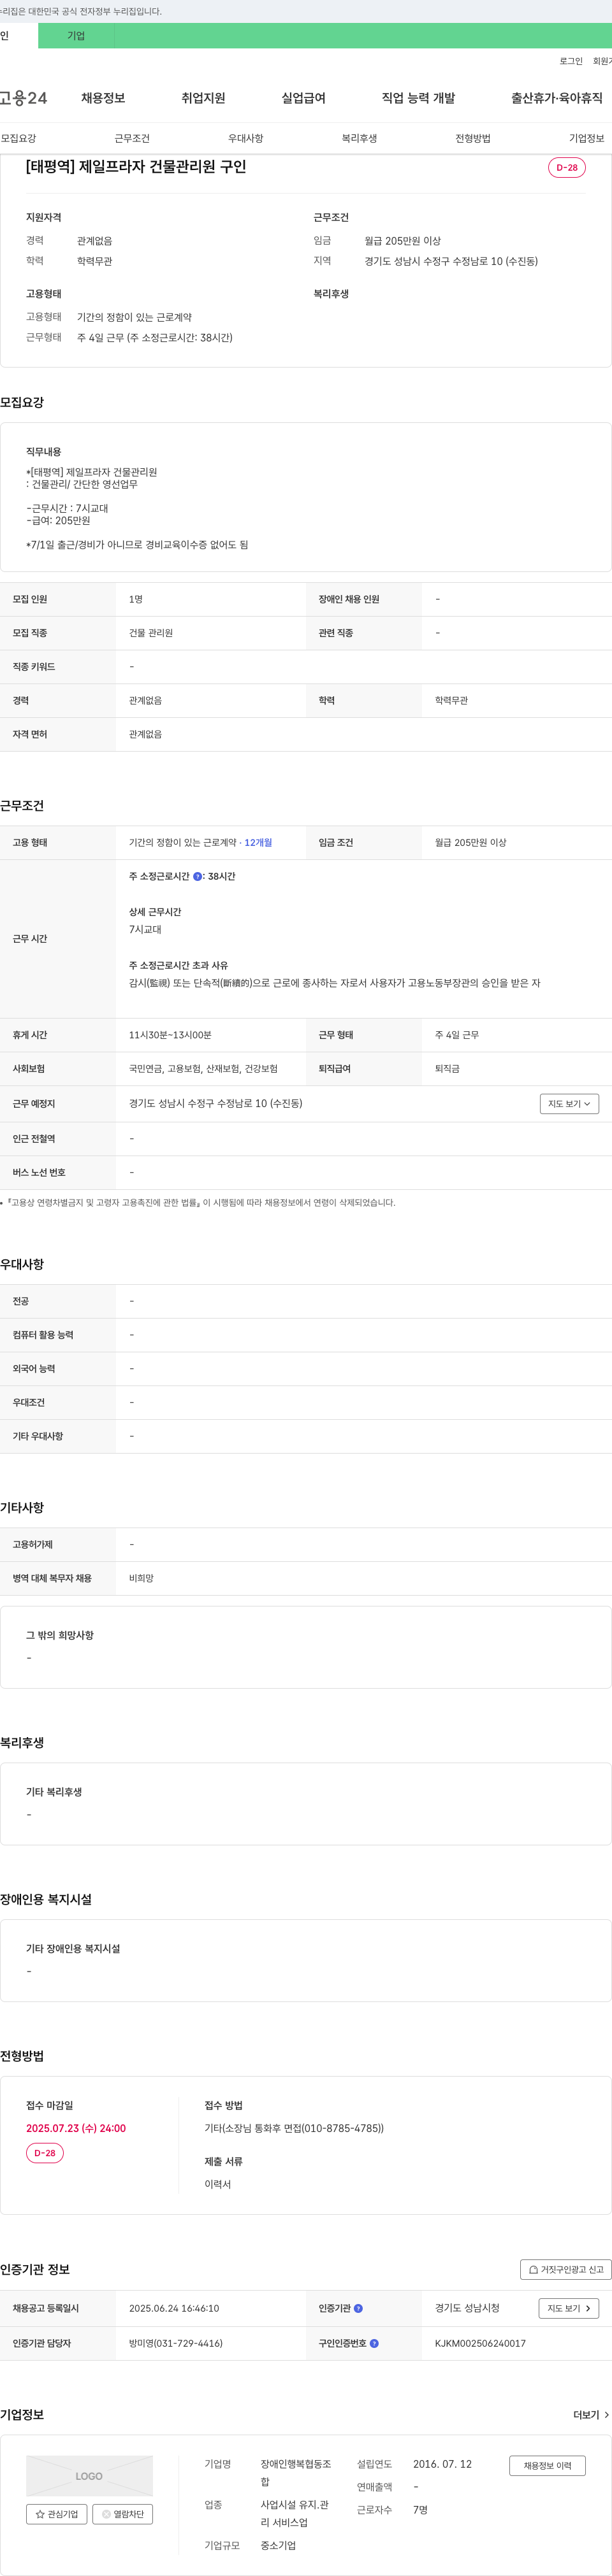
Task: Click the 고용24 site logo
Action: click(23, 98)
